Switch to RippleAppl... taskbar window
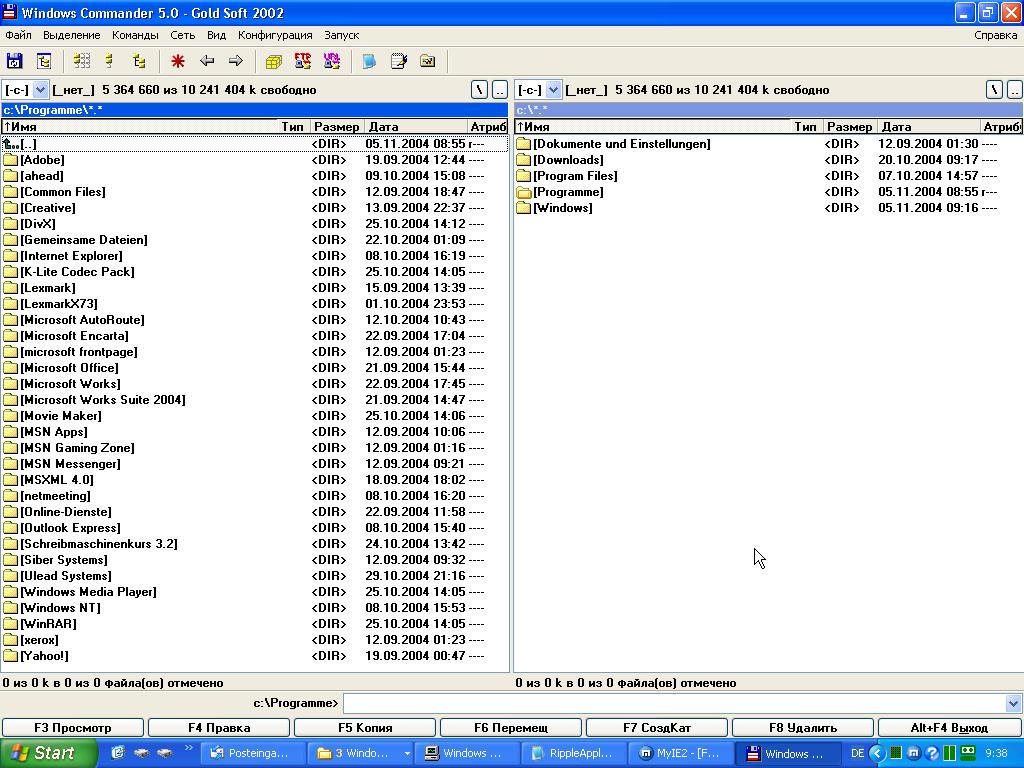The width and height of the screenshot is (1024, 768). pos(575,754)
